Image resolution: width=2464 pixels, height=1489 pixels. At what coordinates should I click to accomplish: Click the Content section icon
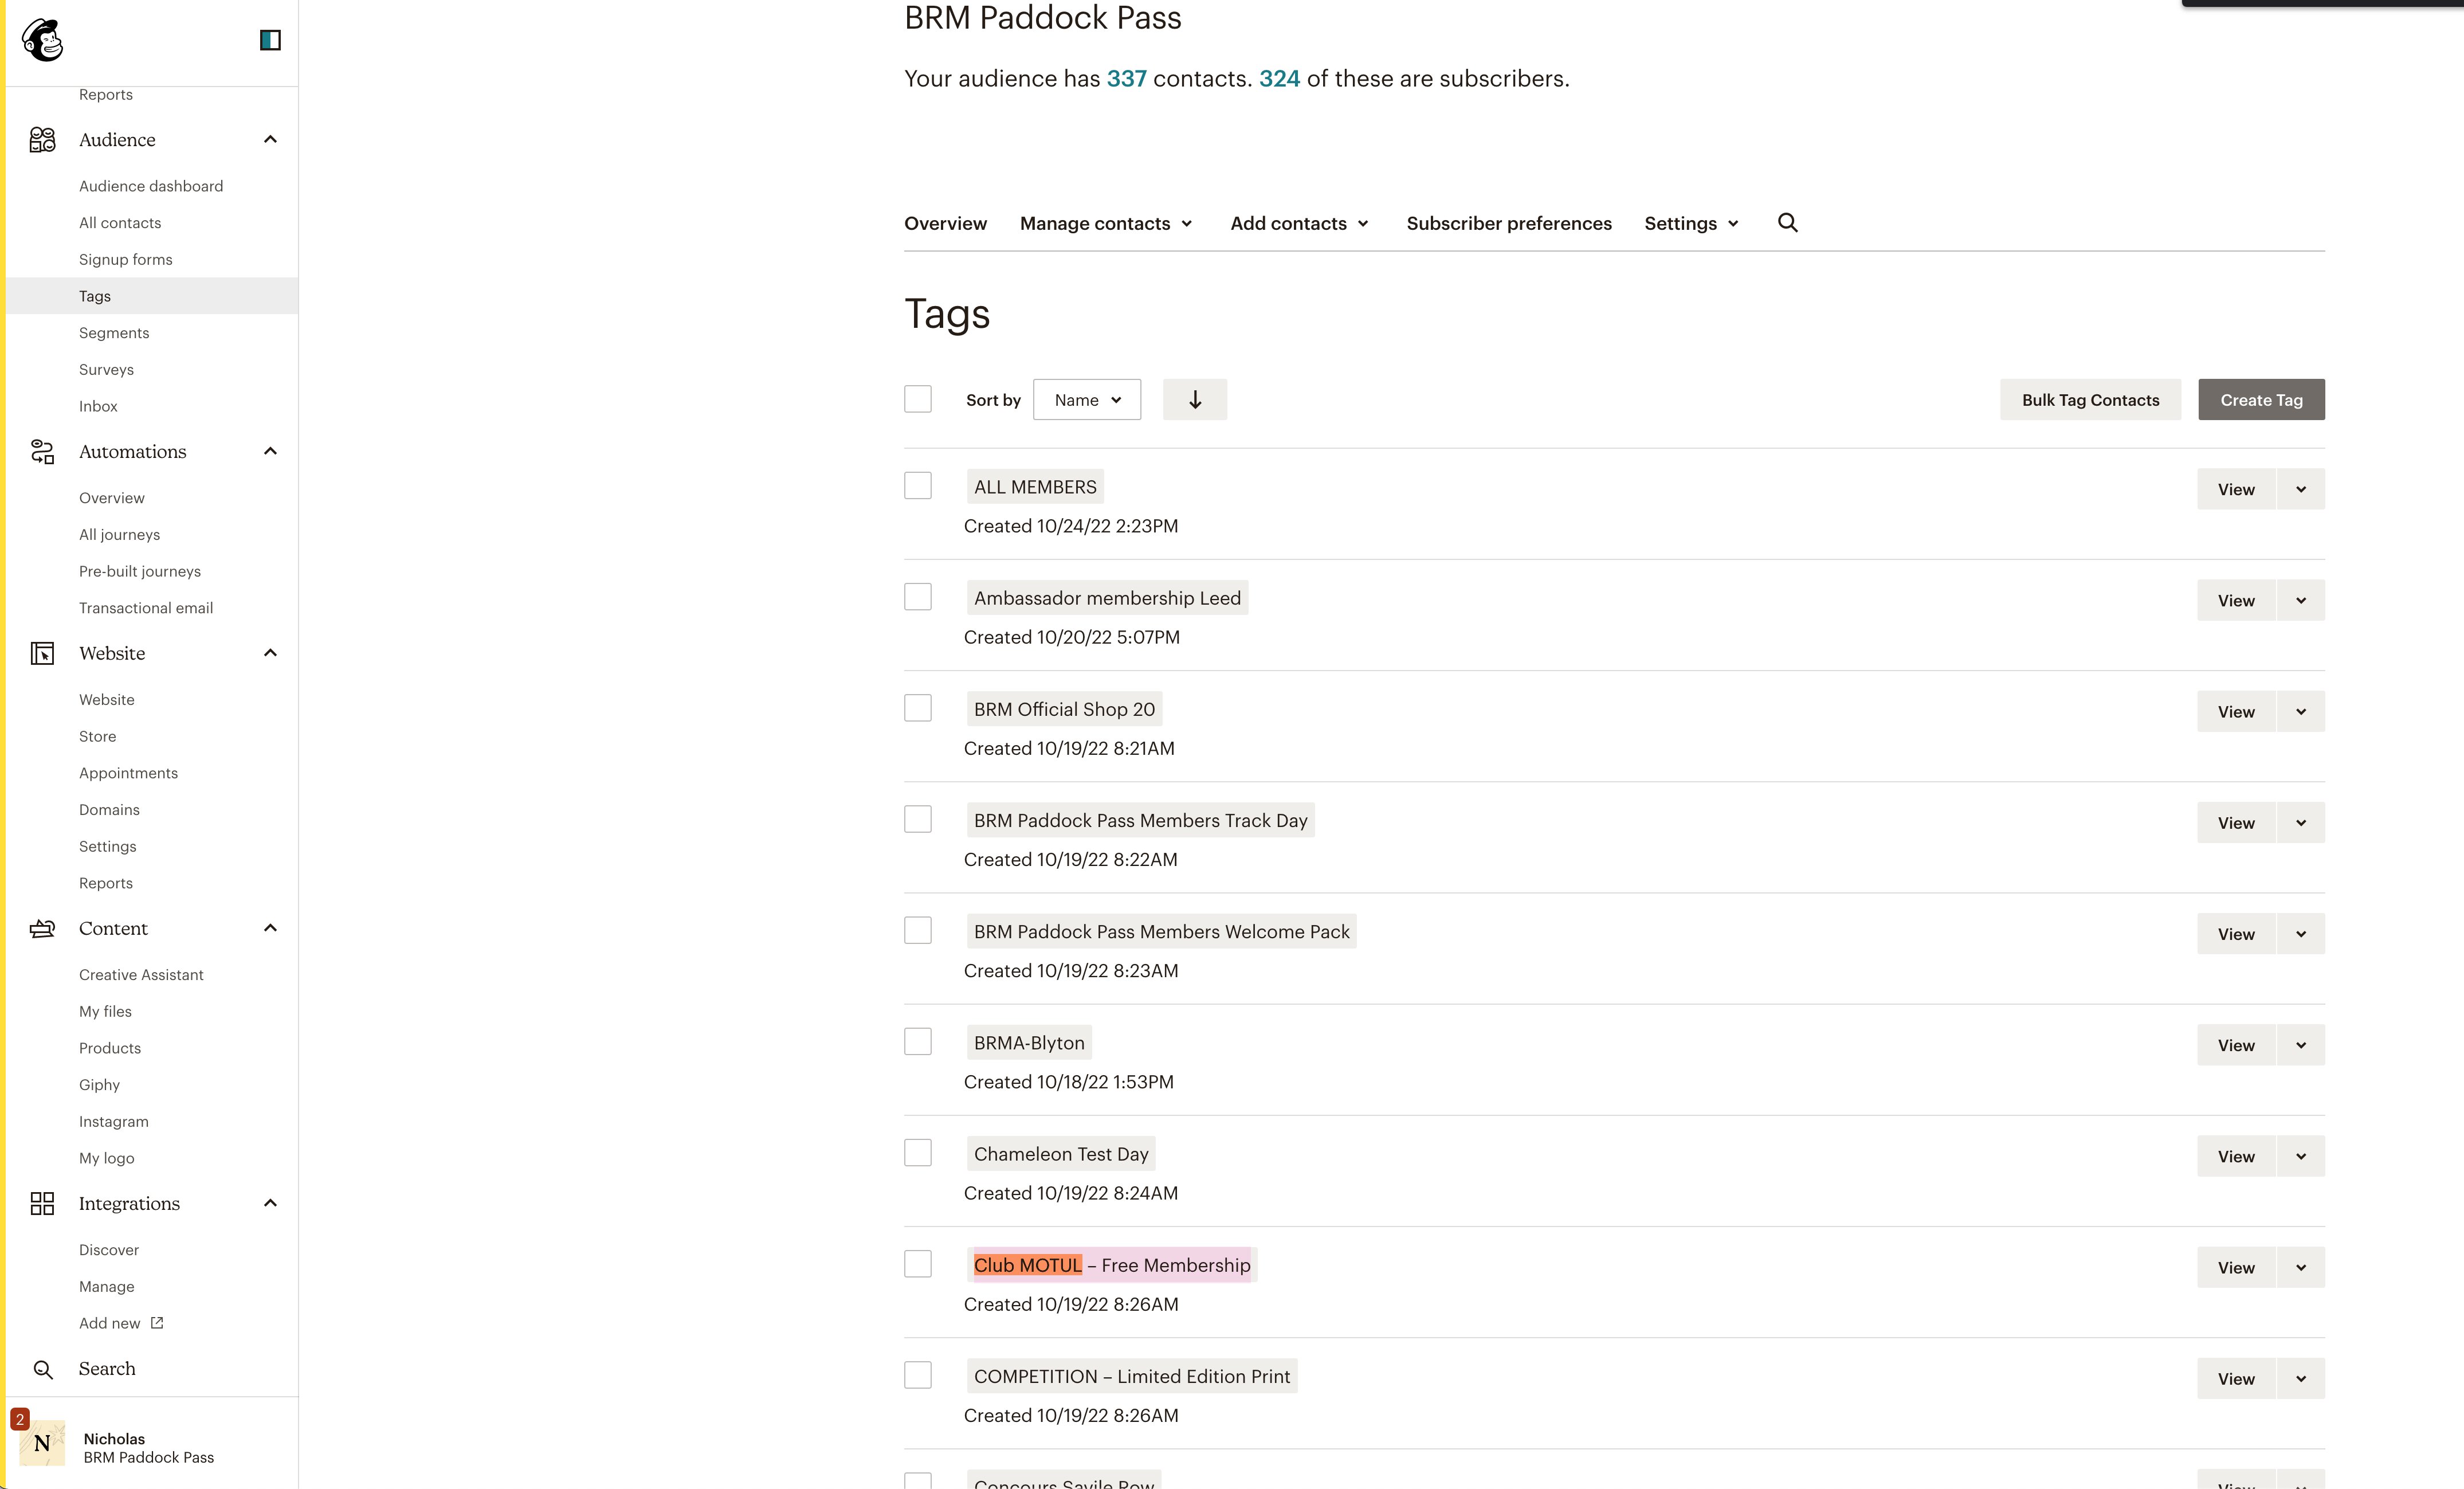(42, 929)
